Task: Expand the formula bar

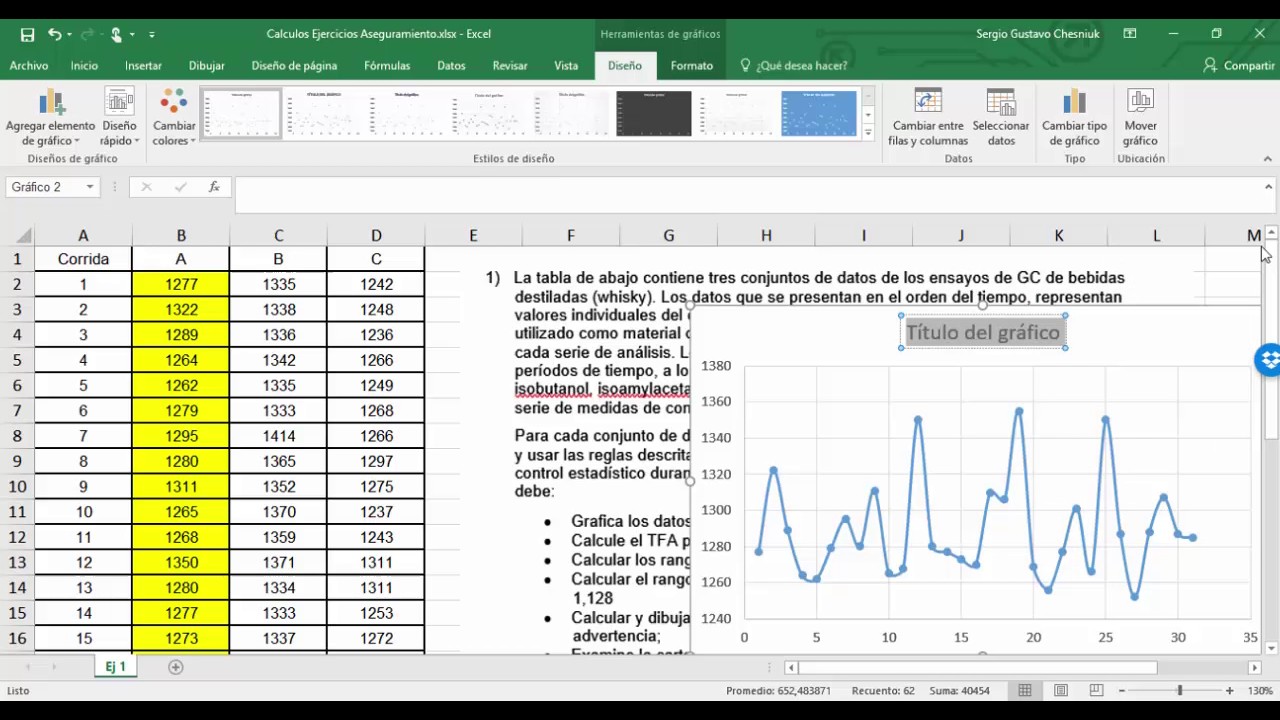Action: (x=1268, y=186)
